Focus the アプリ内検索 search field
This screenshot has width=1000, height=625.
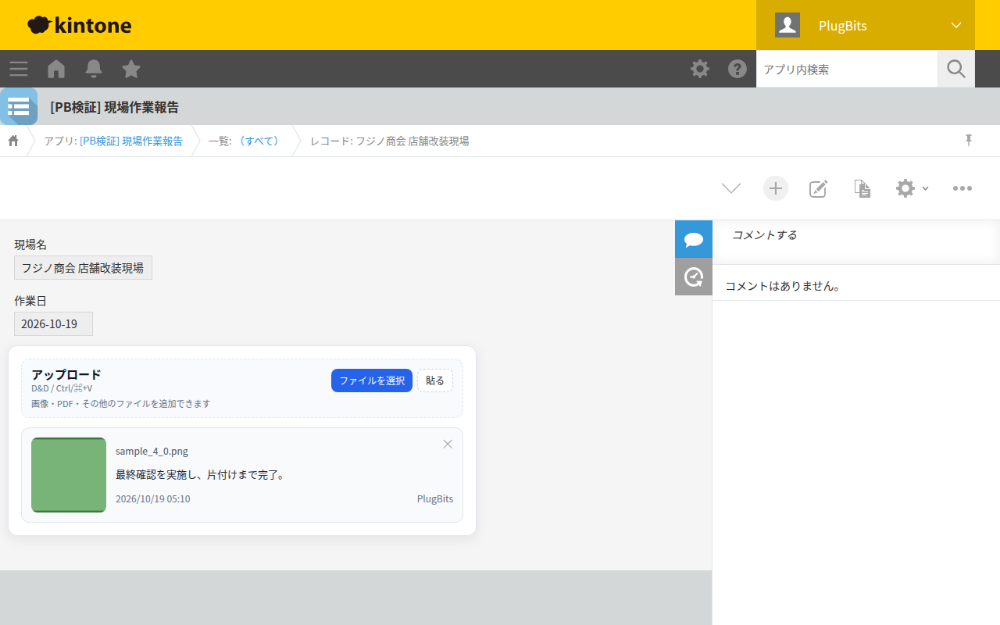(846, 69)
